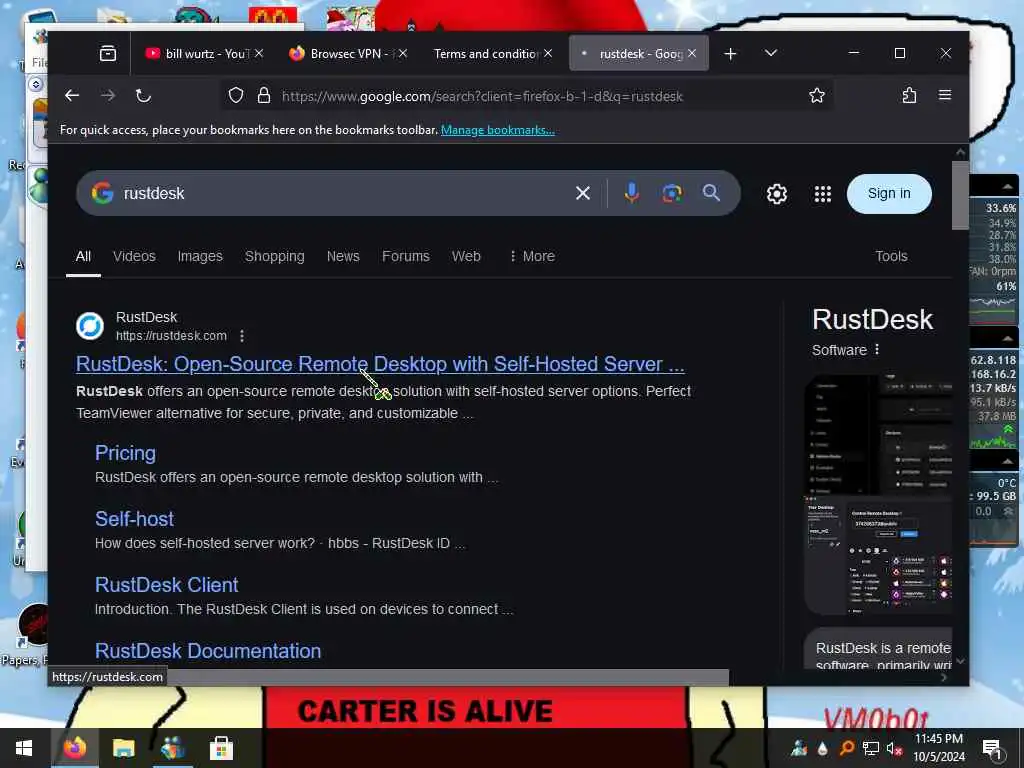Select the Images search filter

point(200,256)
